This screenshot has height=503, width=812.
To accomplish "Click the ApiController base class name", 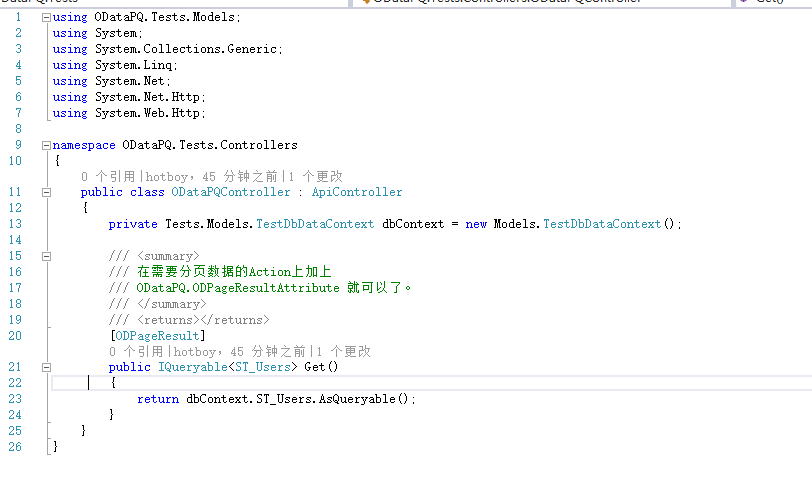I will (357, 192).
